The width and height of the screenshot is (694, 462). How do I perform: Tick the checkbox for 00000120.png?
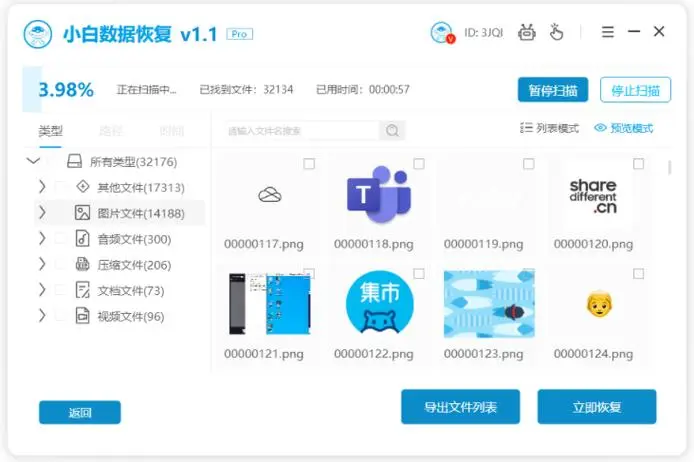pos(638,164)
